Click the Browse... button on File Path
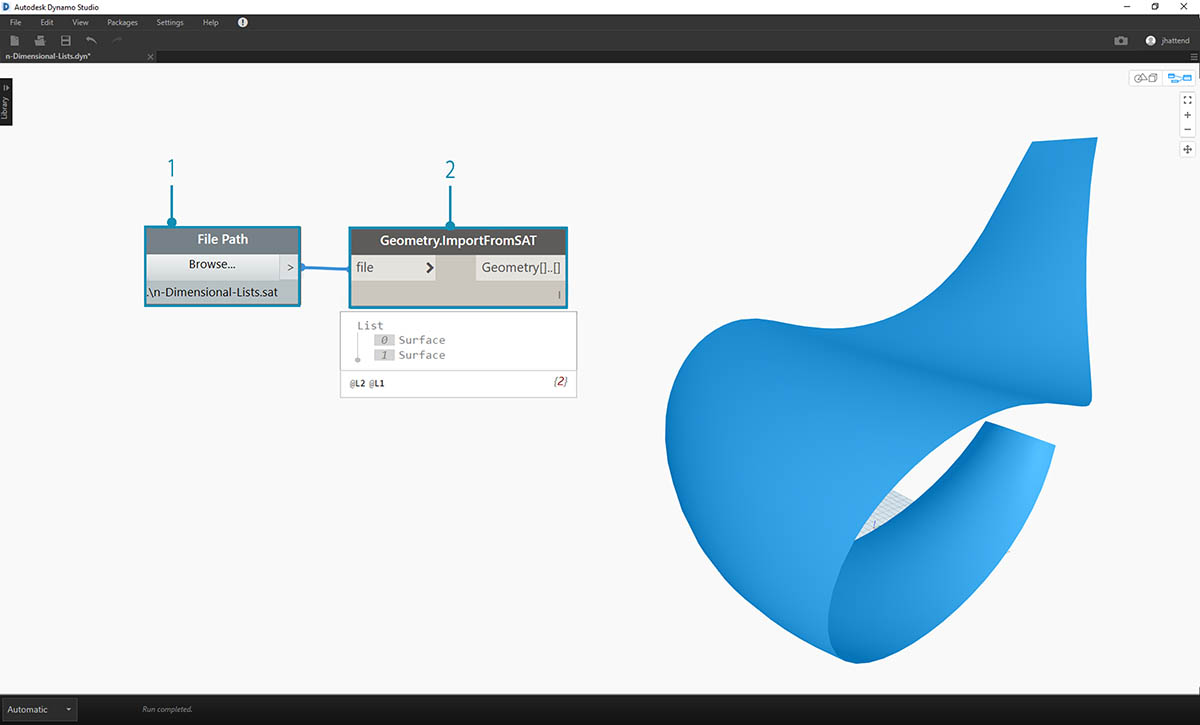 pos(212,266)
